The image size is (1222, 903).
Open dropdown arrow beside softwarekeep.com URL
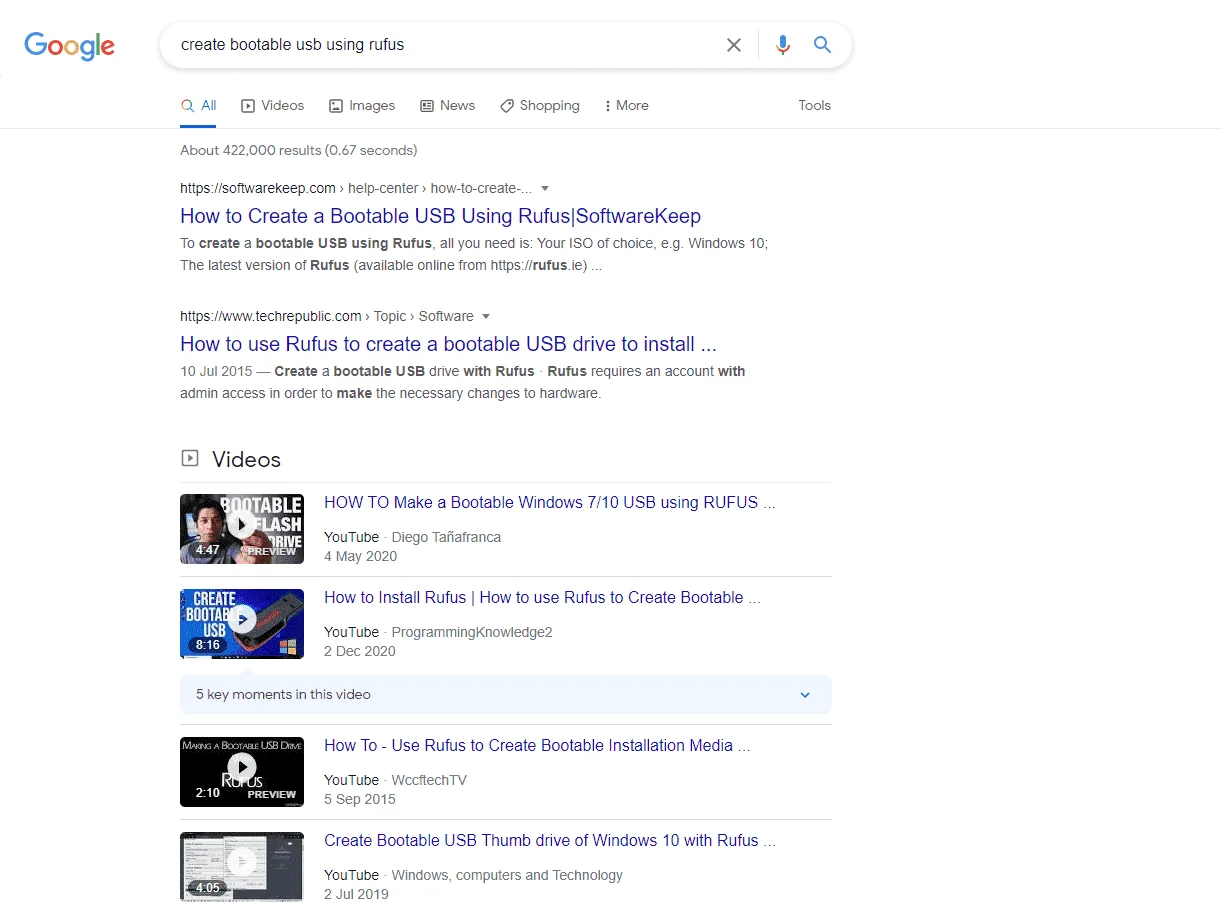[545, 188]
